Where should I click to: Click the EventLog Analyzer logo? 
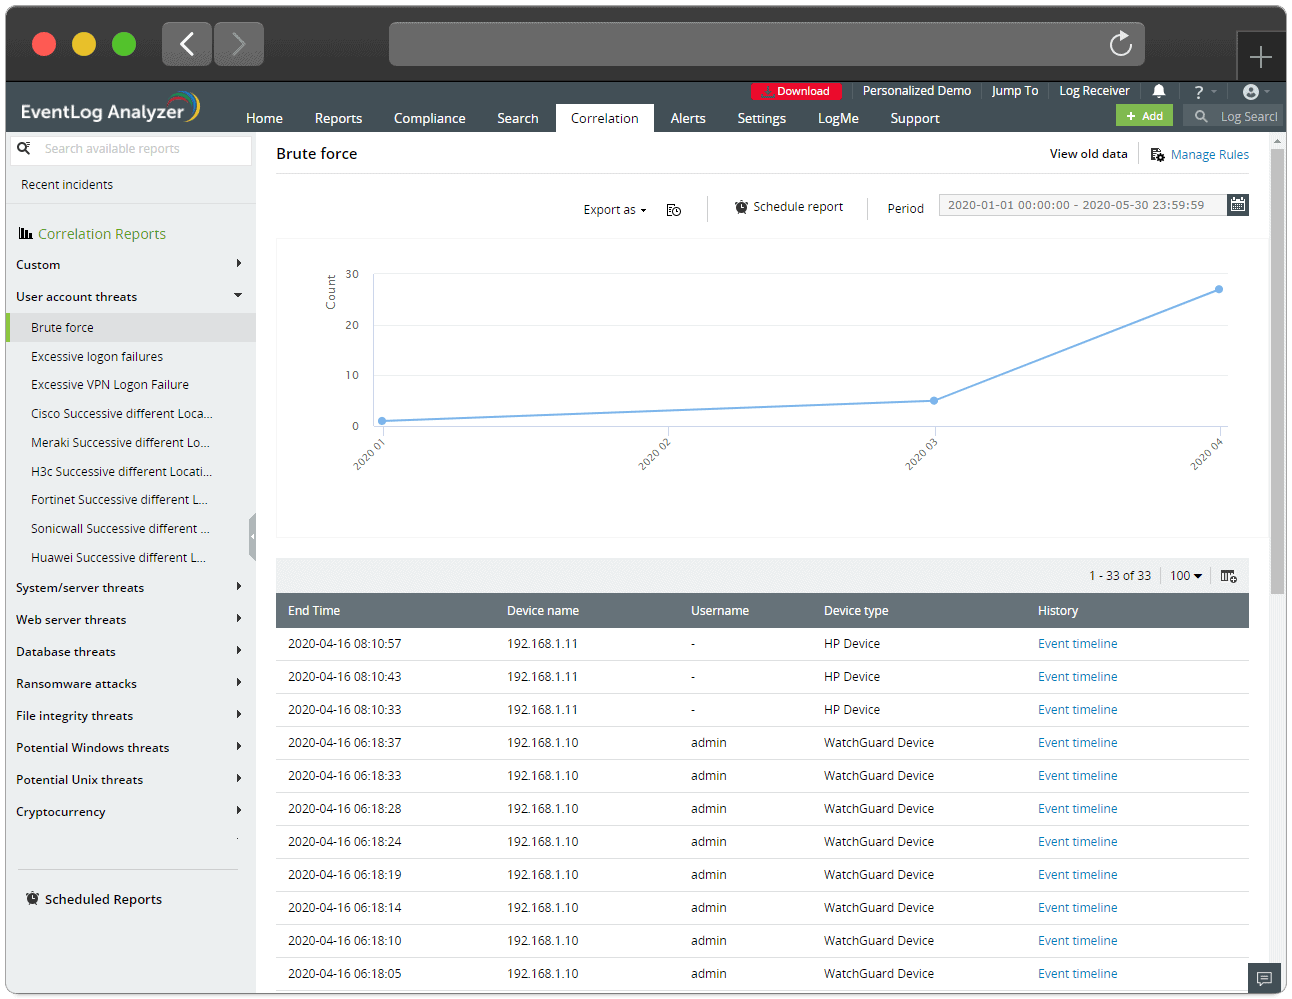point(110,108)
